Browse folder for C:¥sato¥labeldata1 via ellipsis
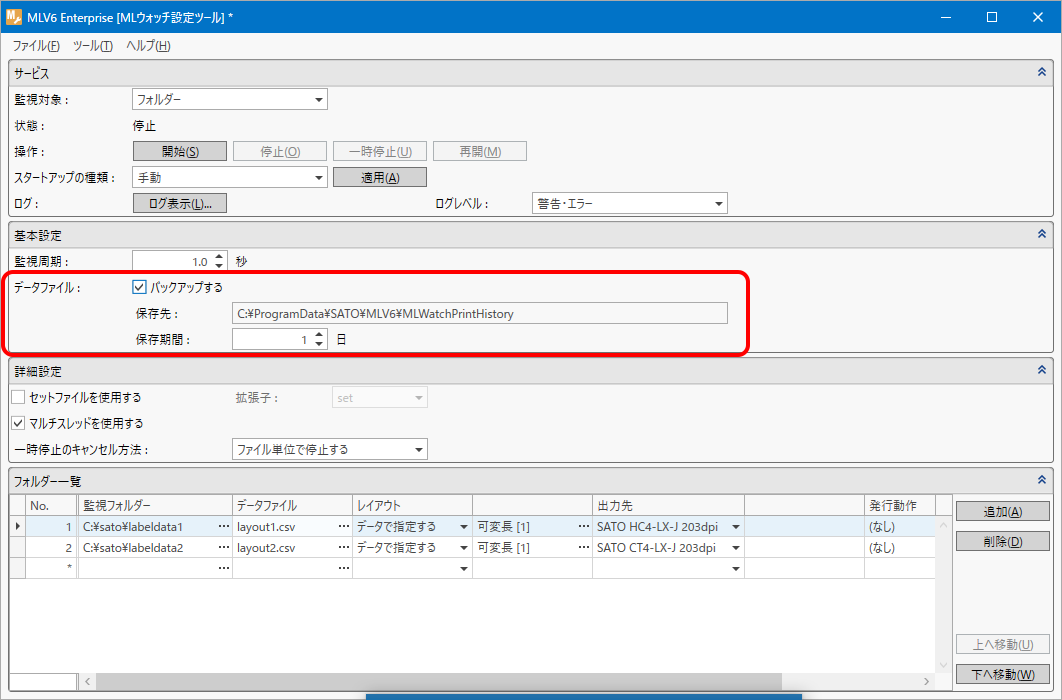Image resolution: width=1062 pixels, height=700 pixels. pyautogui.click(x=224, y=526)
